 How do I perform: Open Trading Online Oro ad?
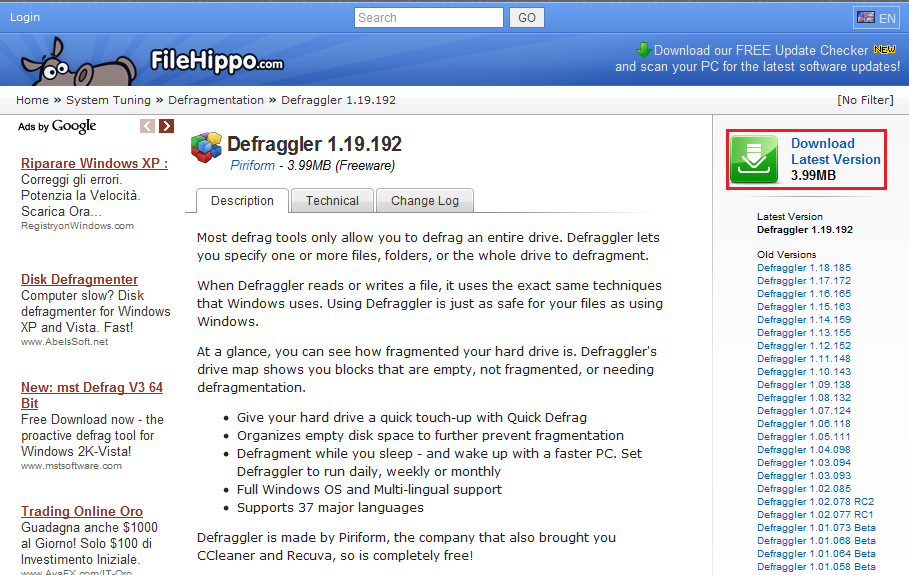(82, 511)
